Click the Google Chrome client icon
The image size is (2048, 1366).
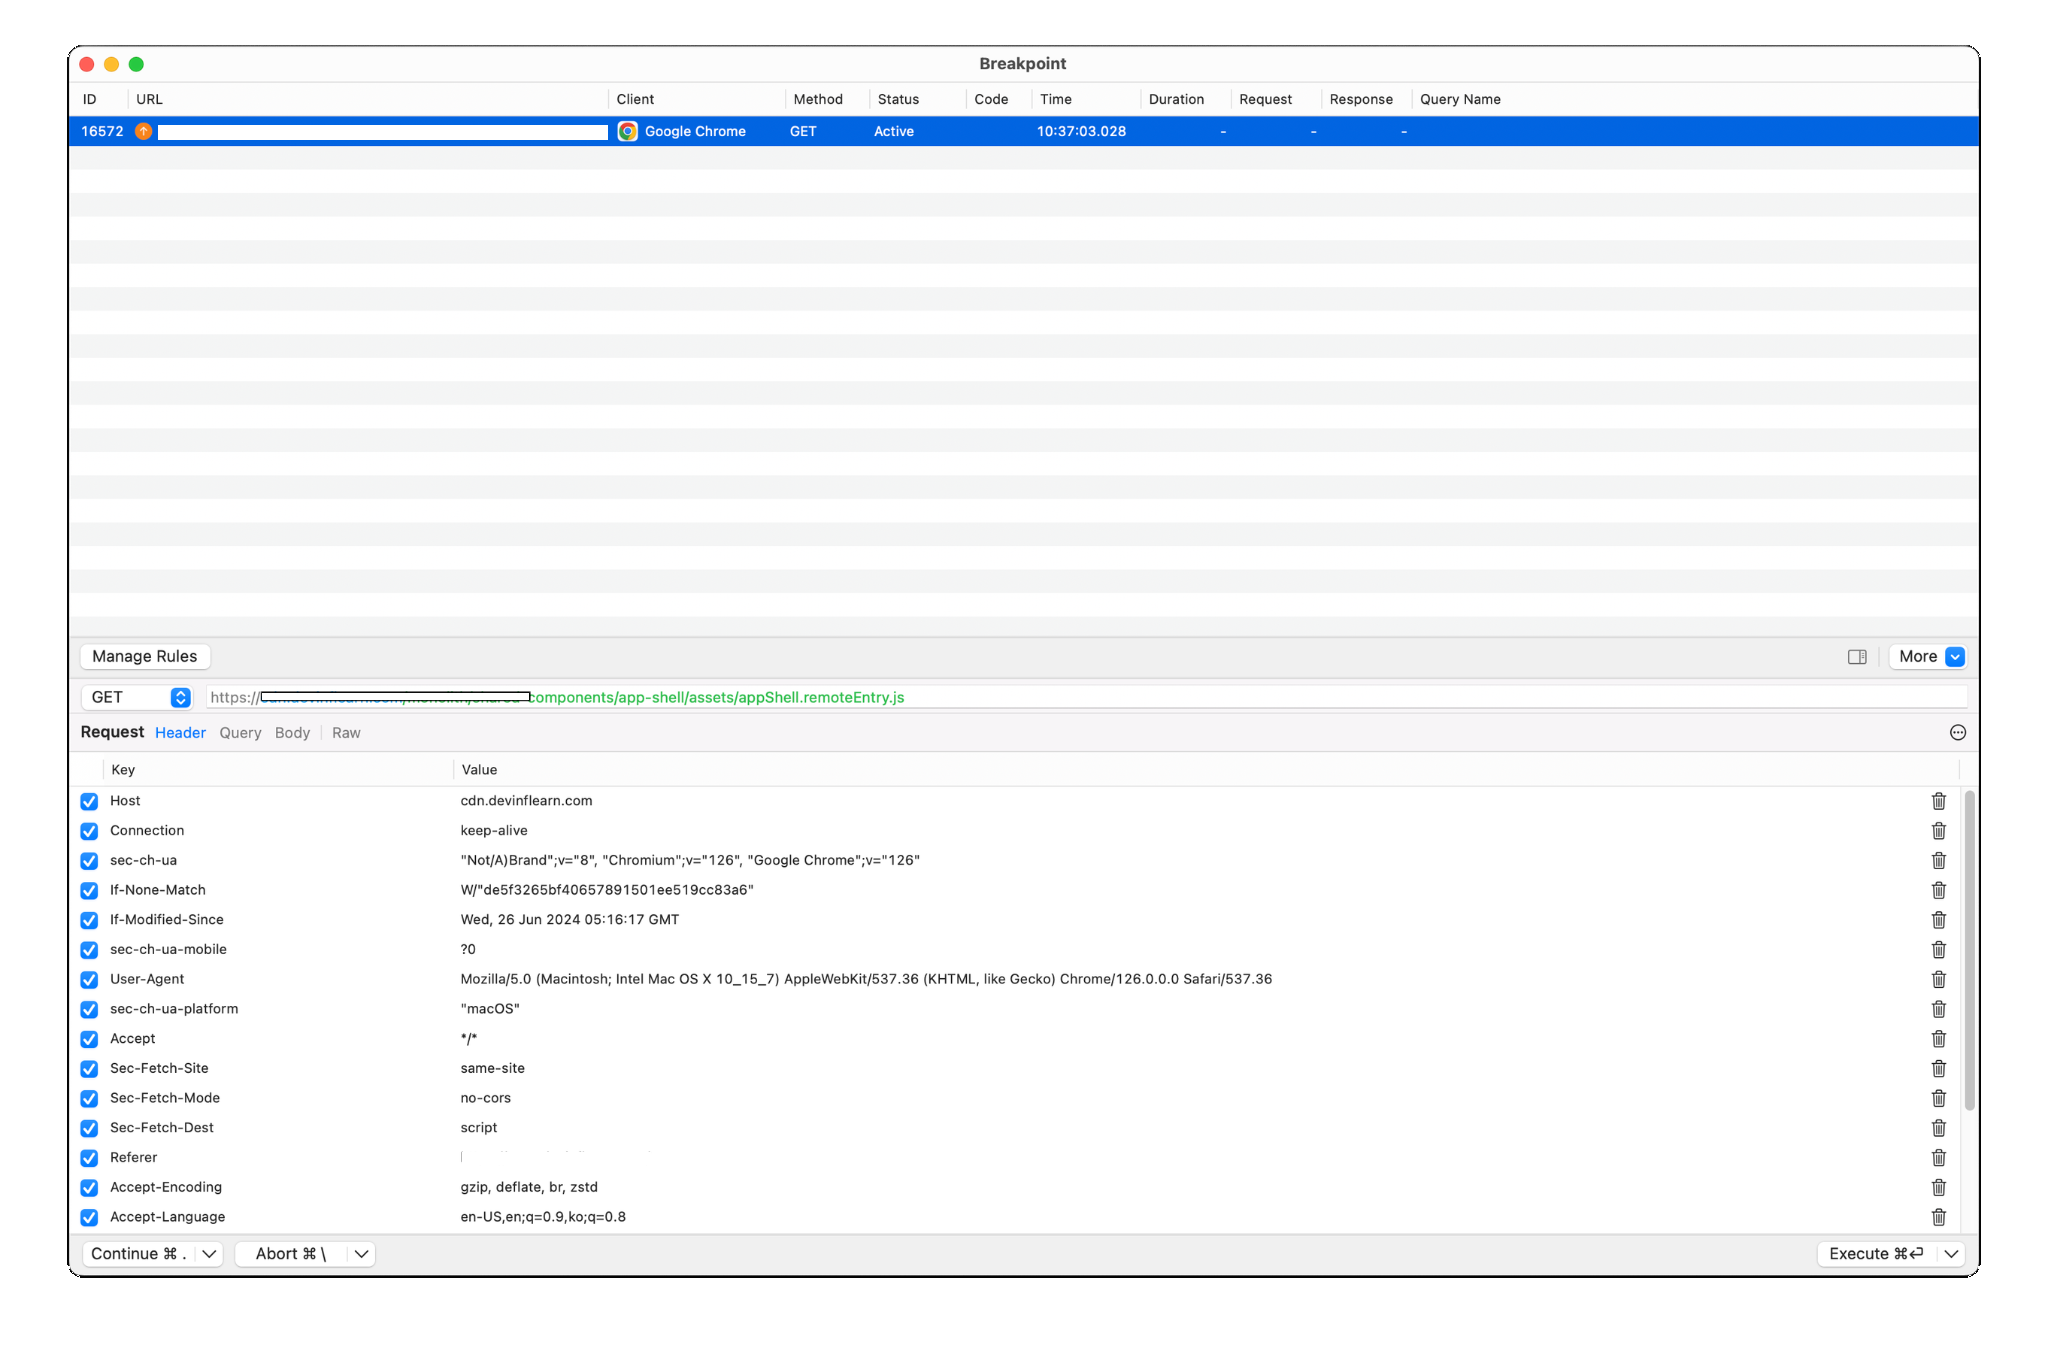[628, 132]
